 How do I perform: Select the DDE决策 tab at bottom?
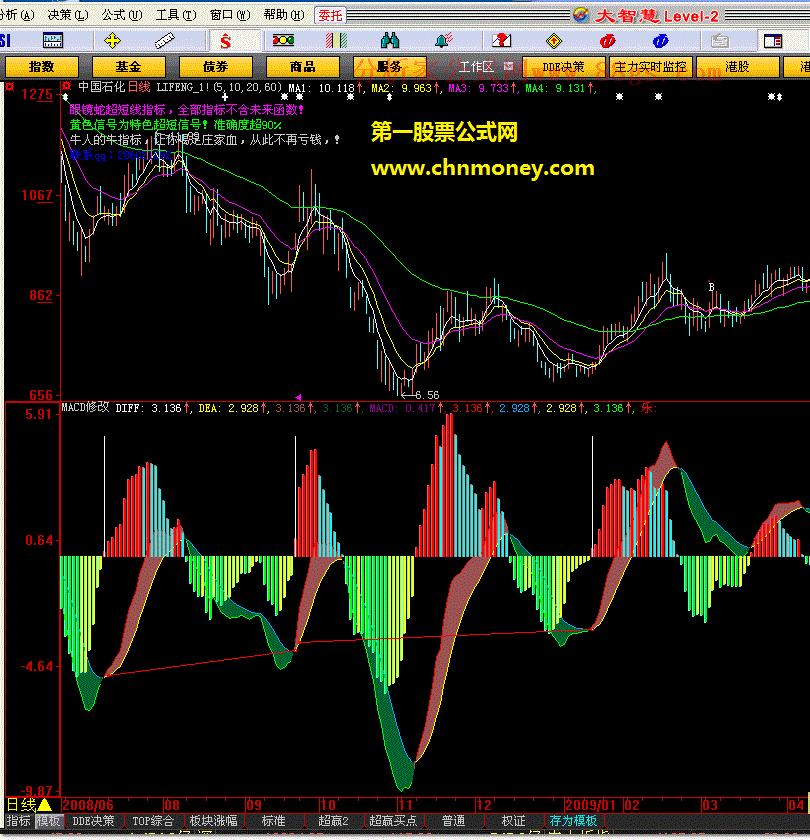(94, 821)
